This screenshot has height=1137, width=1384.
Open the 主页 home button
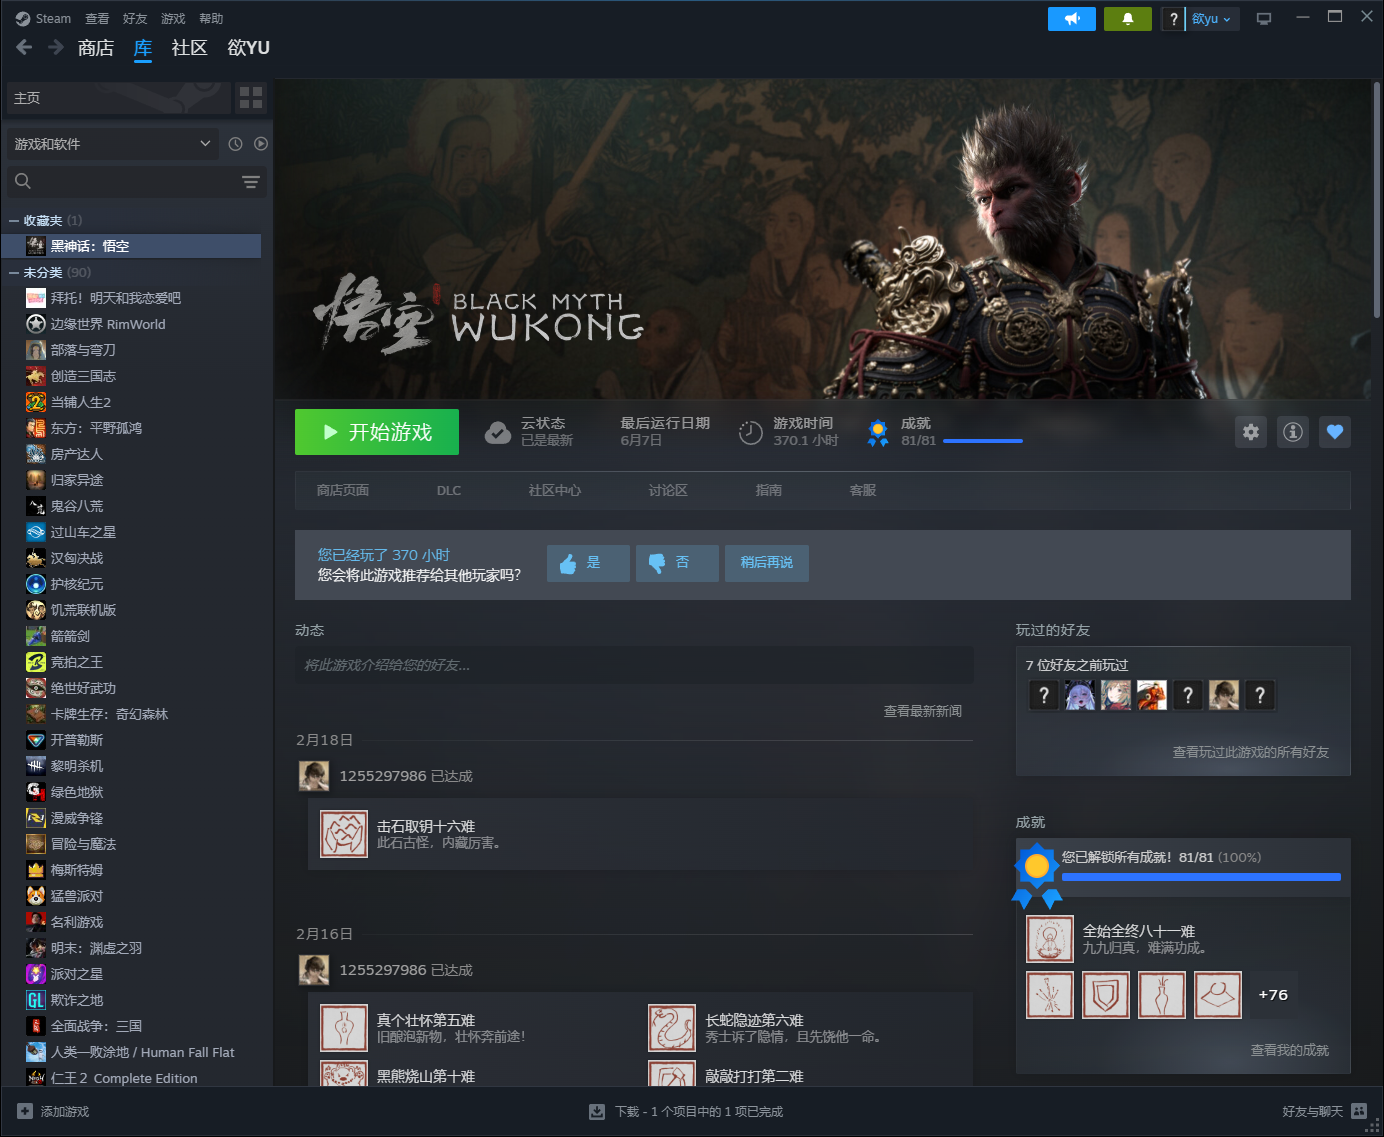(118, 97)
